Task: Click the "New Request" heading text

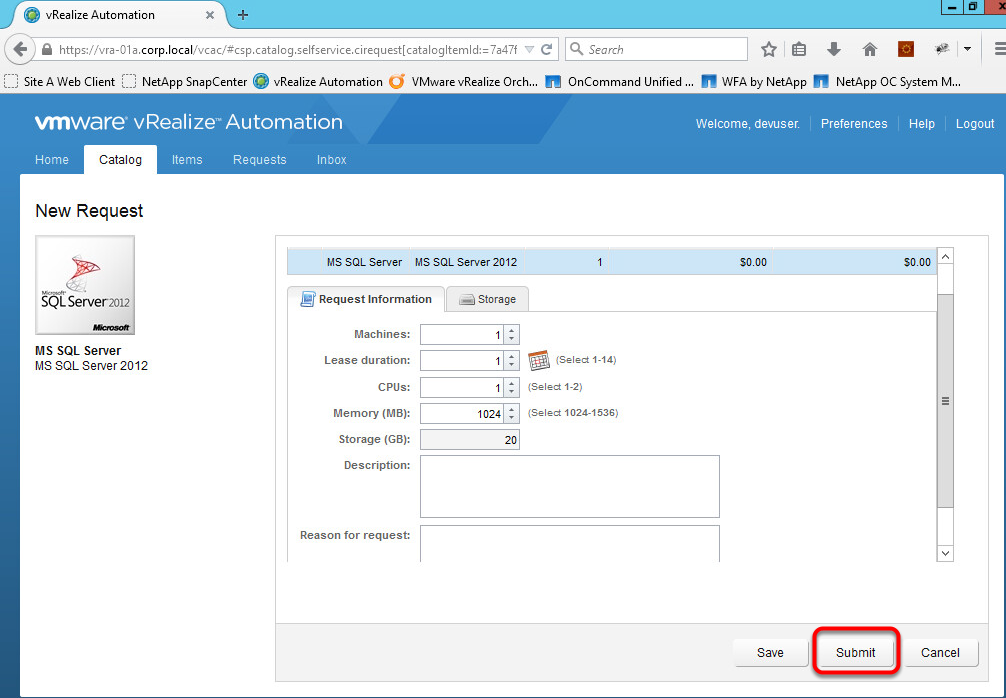Action: click(89, 210)
